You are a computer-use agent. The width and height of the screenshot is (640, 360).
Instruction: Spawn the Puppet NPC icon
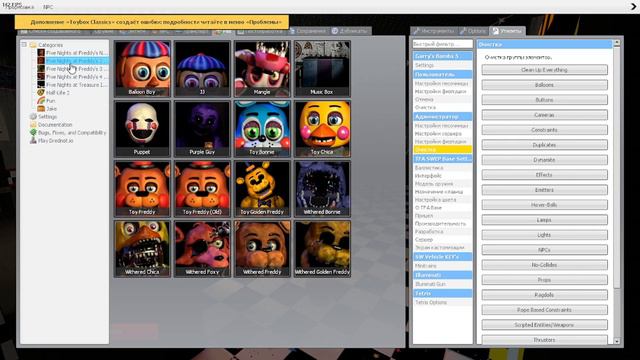pos(142,129)
